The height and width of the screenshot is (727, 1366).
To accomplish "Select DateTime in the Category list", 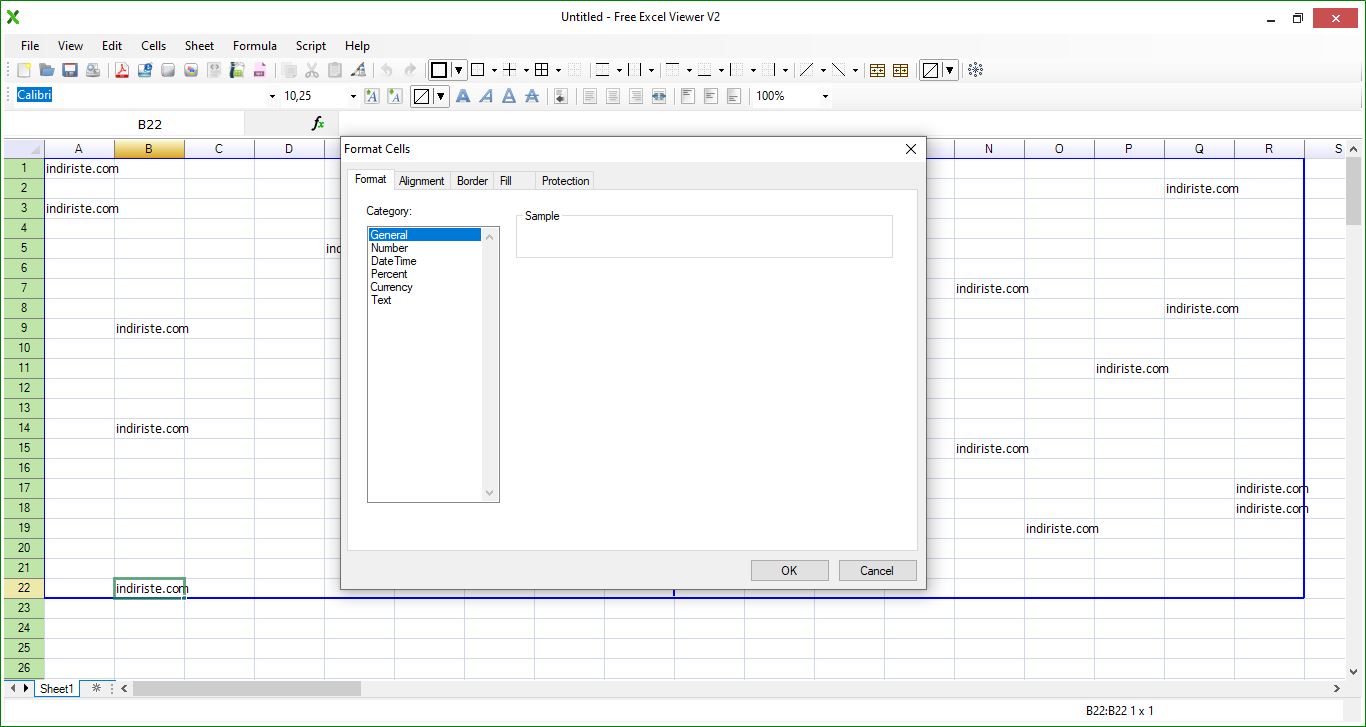I will click(x=425, y=261).
